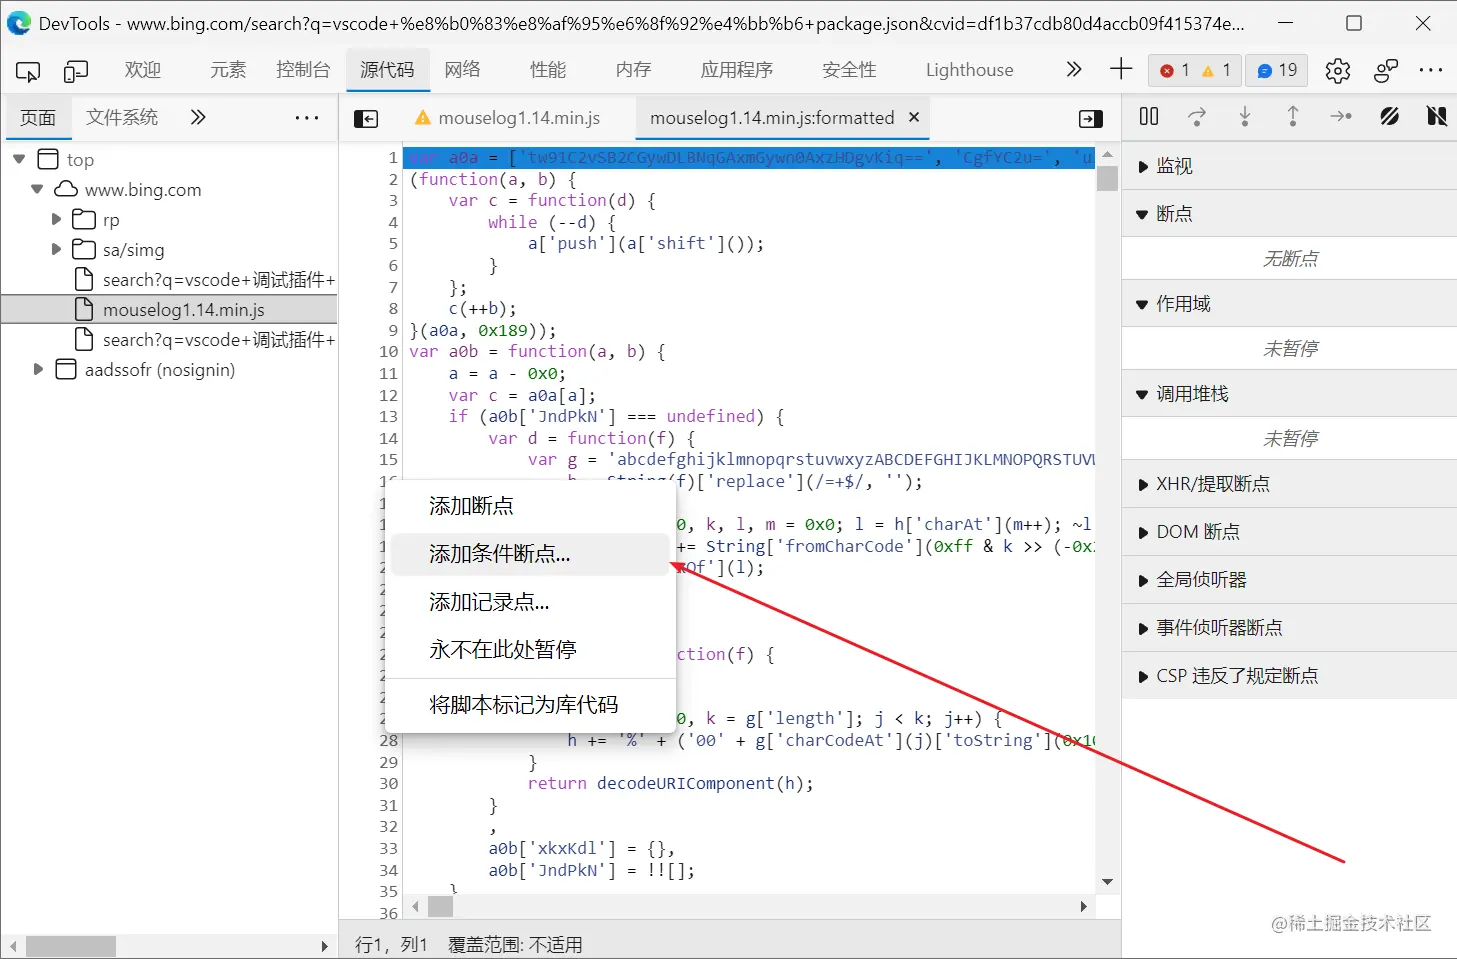The height and width of the screenshot is (959, 1457).
Task: Click the 覆盖范围: 不适用 status text
Action: [515, 945]
